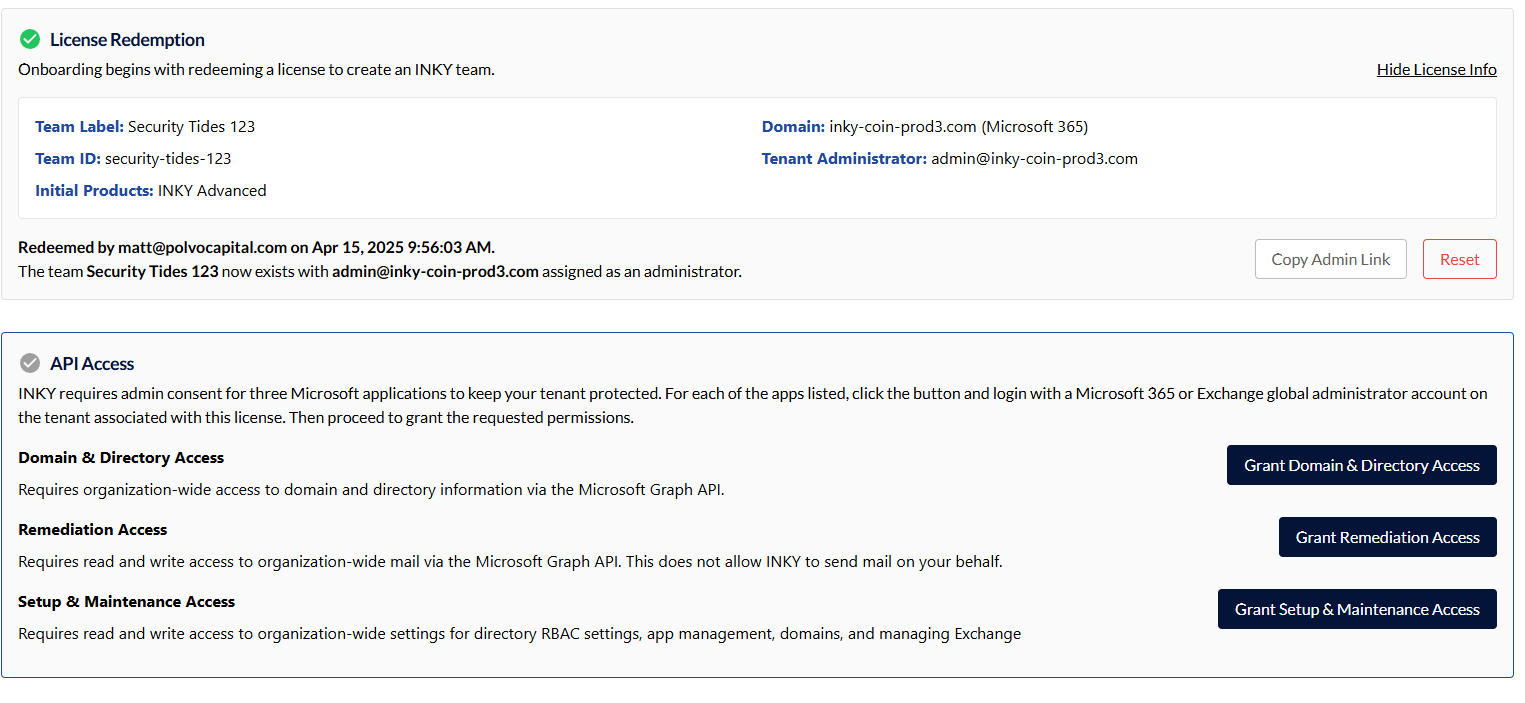The image size is (1525, 703).
Task: Click the redeemed by matt@polvocapital.com line
Action: [x=256, y=248]
